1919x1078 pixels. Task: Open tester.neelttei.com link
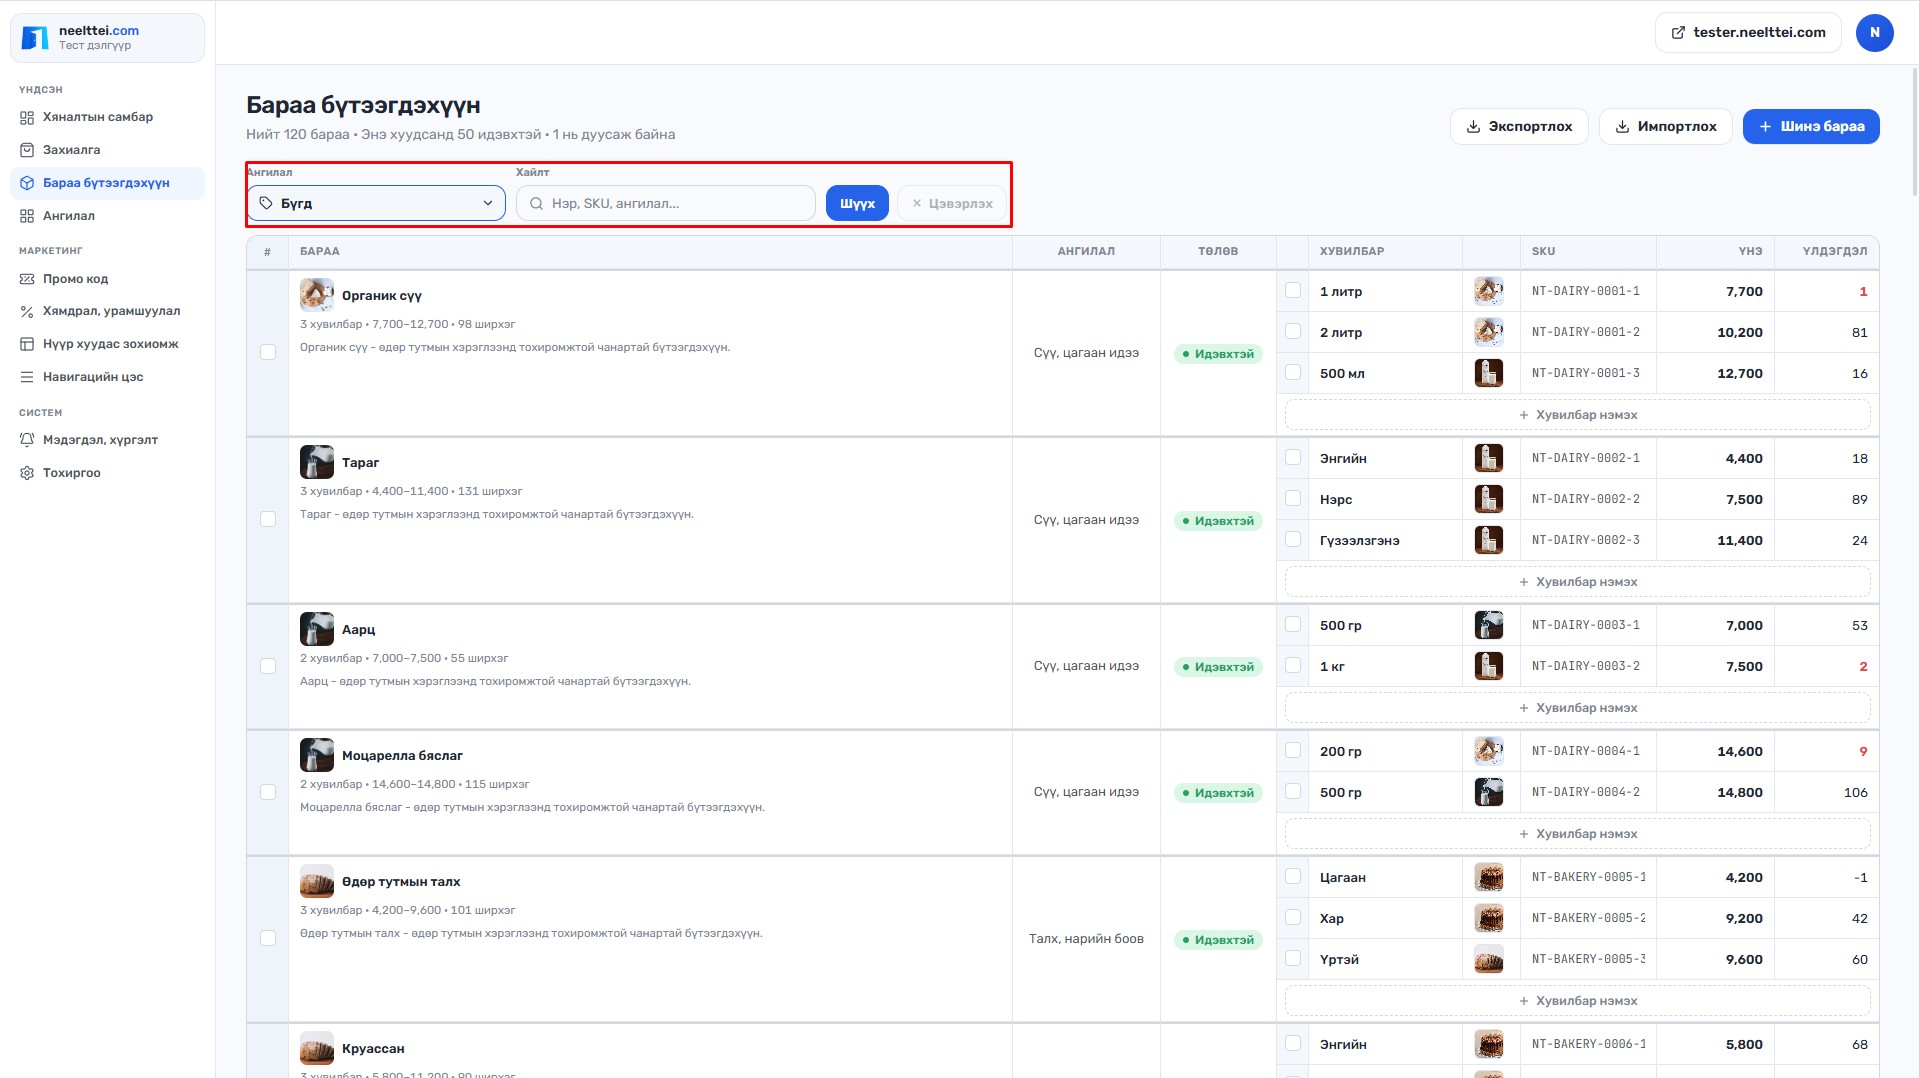tap(1748, 33)
